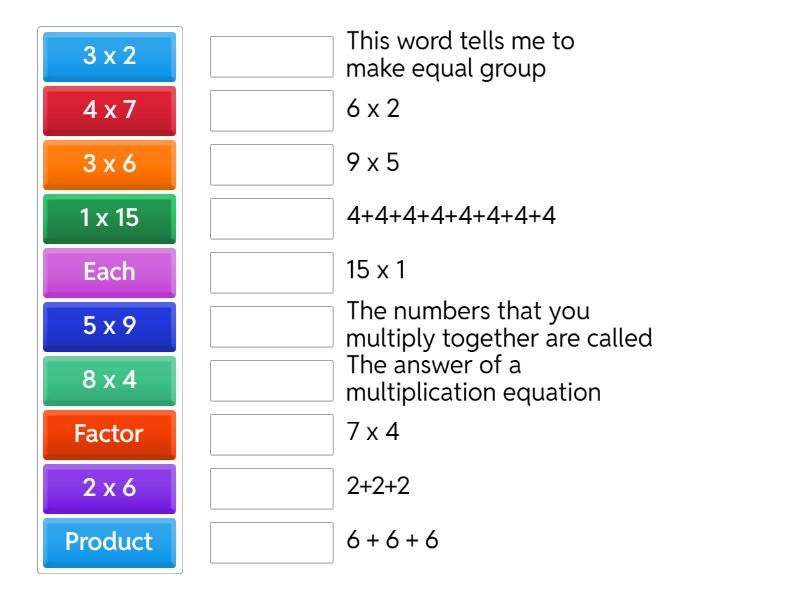Click the box beside '4+4+4+4+4+4+4+4'
Viewport: 800px width, 600px height.
pos(271,219)
